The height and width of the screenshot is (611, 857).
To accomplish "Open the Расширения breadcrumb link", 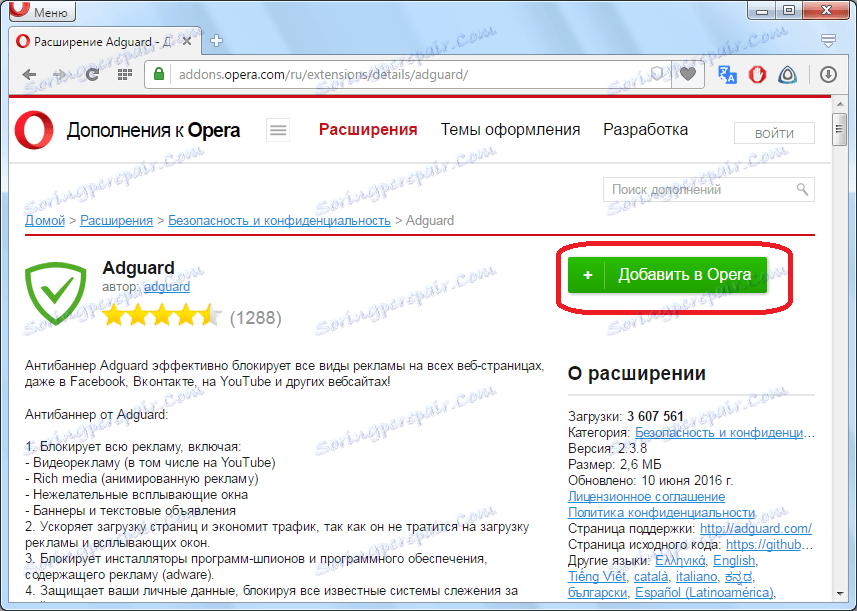I will click(116, 220).
